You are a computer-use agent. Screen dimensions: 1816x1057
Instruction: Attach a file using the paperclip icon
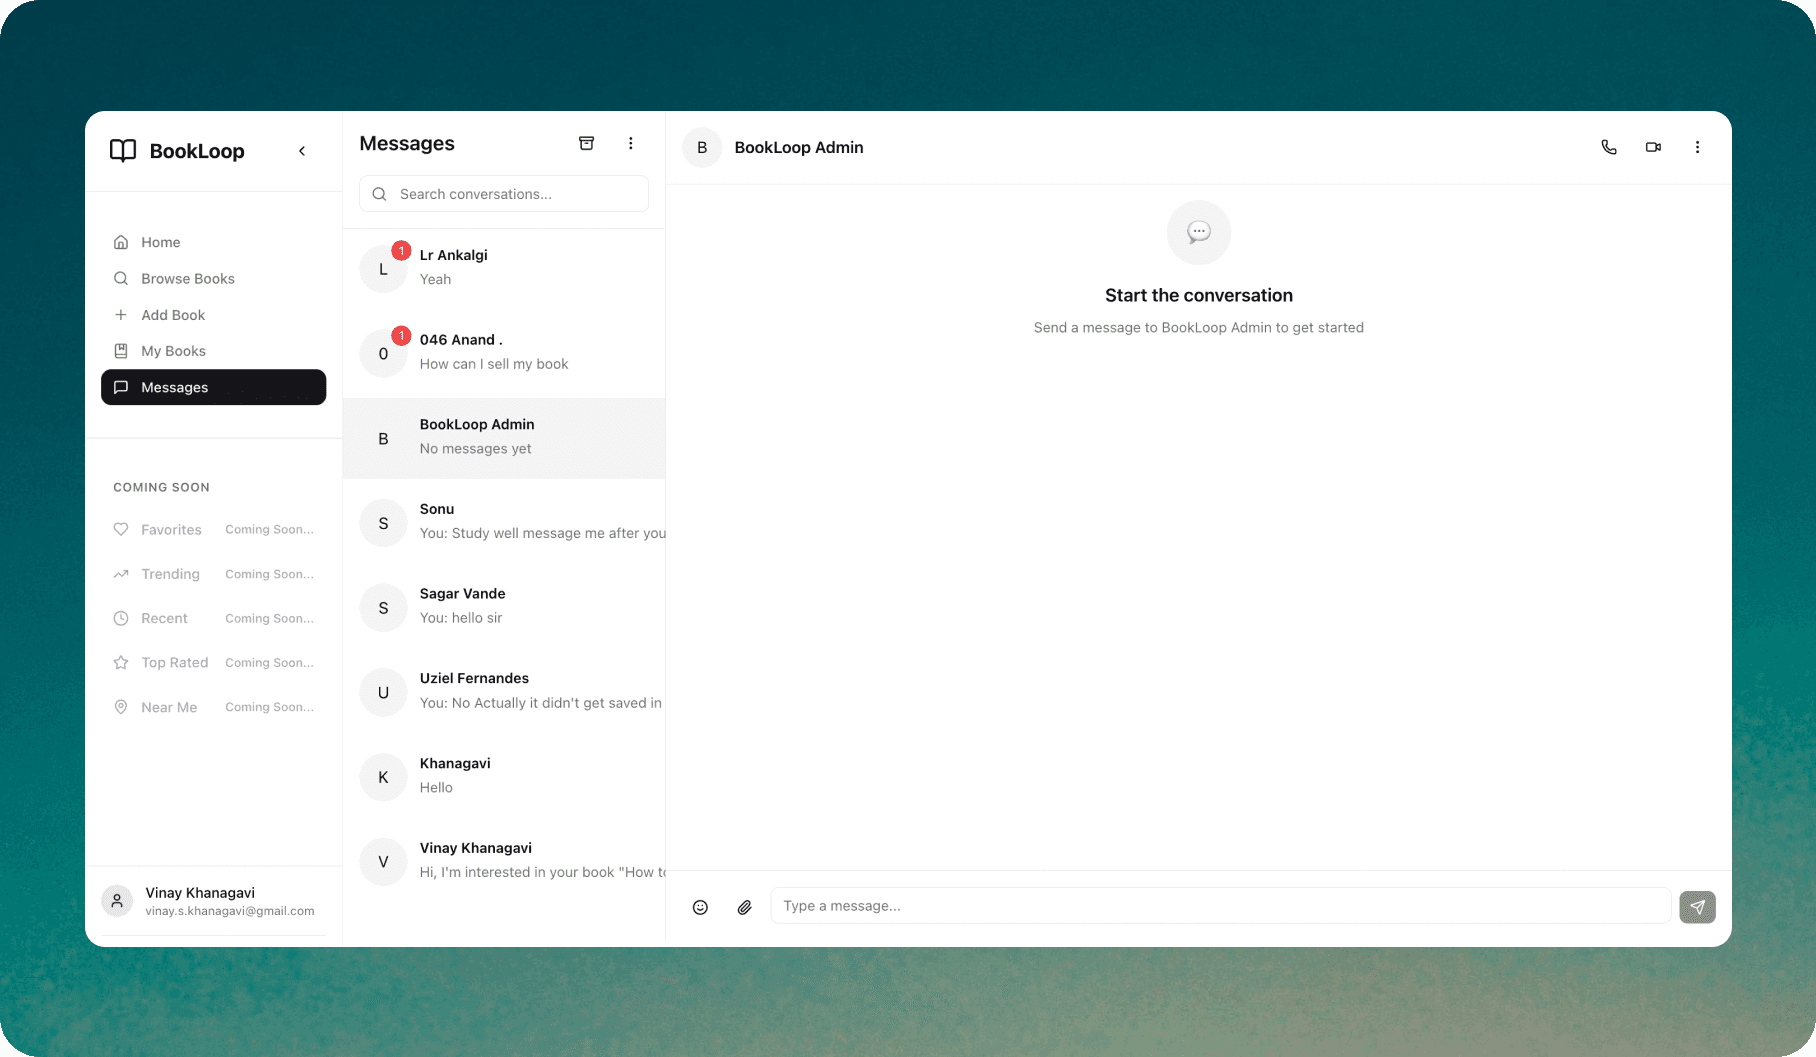click(x=744, y=907)
